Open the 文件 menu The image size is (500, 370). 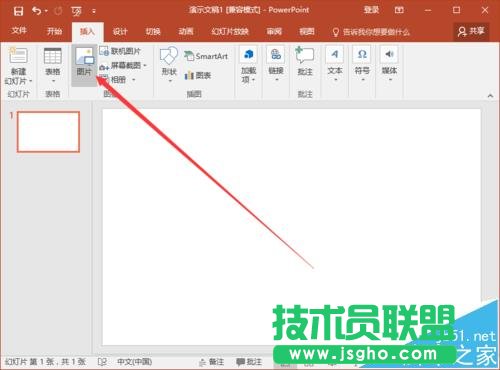19,31
